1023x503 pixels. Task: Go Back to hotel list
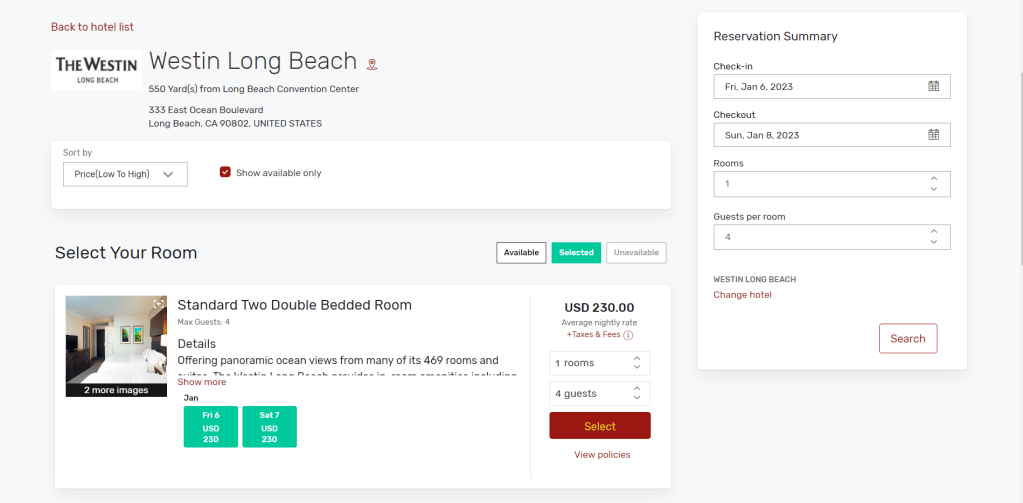(92, 27)
